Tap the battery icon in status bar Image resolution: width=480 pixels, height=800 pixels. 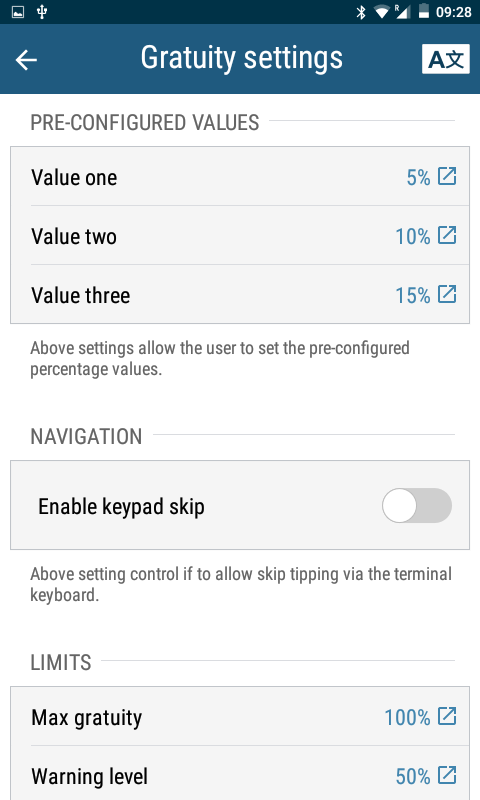click(x=423, y=11)
